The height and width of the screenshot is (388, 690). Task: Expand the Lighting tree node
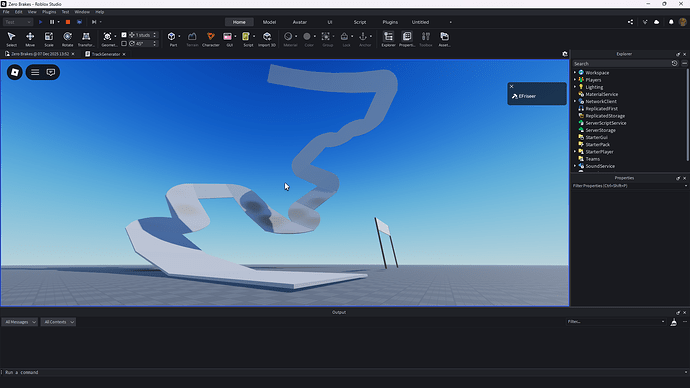pos(575,87)
